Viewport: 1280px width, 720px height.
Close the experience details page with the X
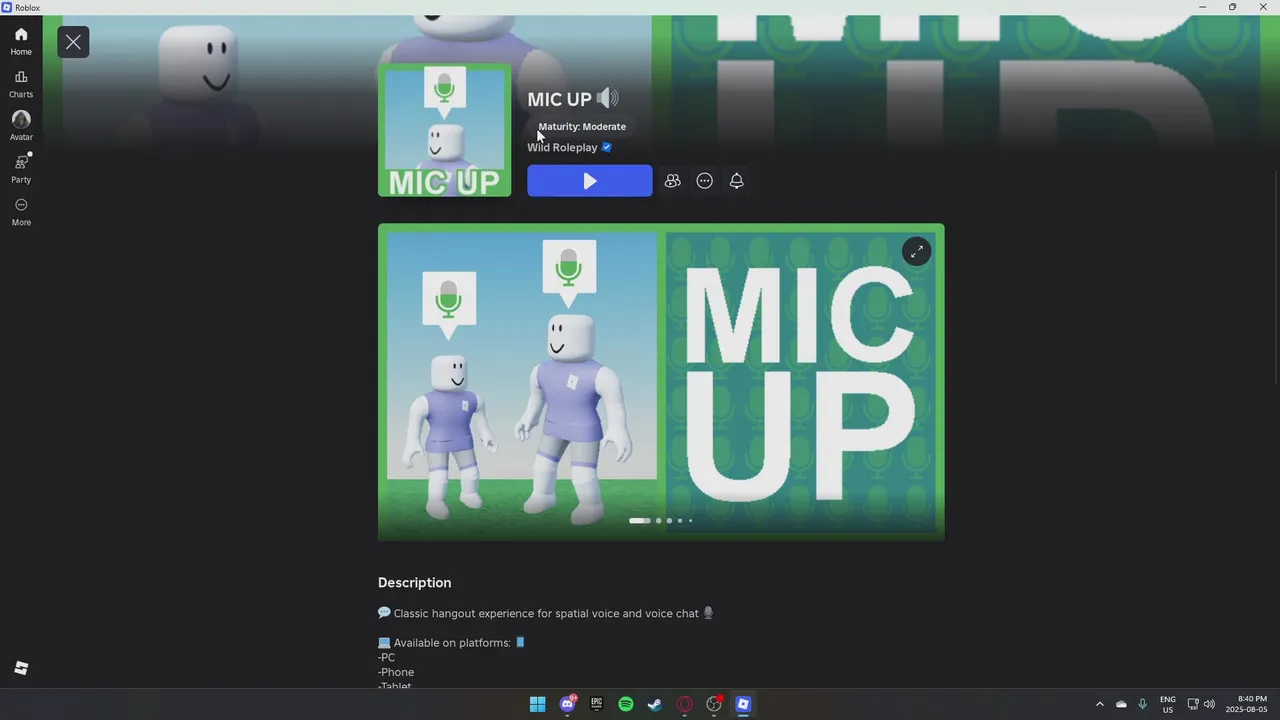[73, 42]
